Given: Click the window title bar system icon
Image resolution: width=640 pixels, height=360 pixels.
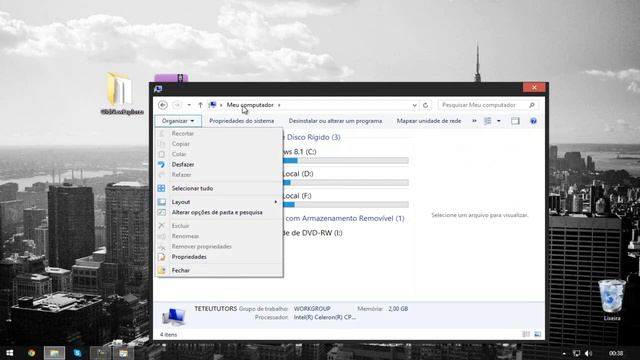Looking at the screenshot, I should pos(158,89).
